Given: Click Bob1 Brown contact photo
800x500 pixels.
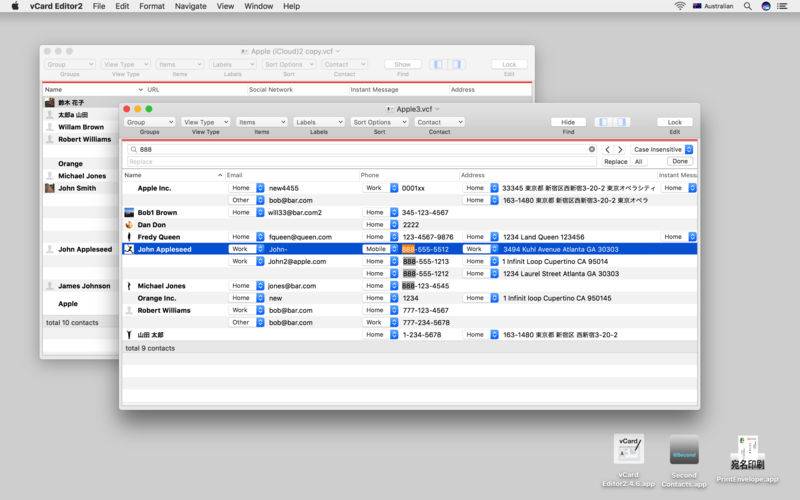Looking at the screenshot, I should [x=129, y=212].
